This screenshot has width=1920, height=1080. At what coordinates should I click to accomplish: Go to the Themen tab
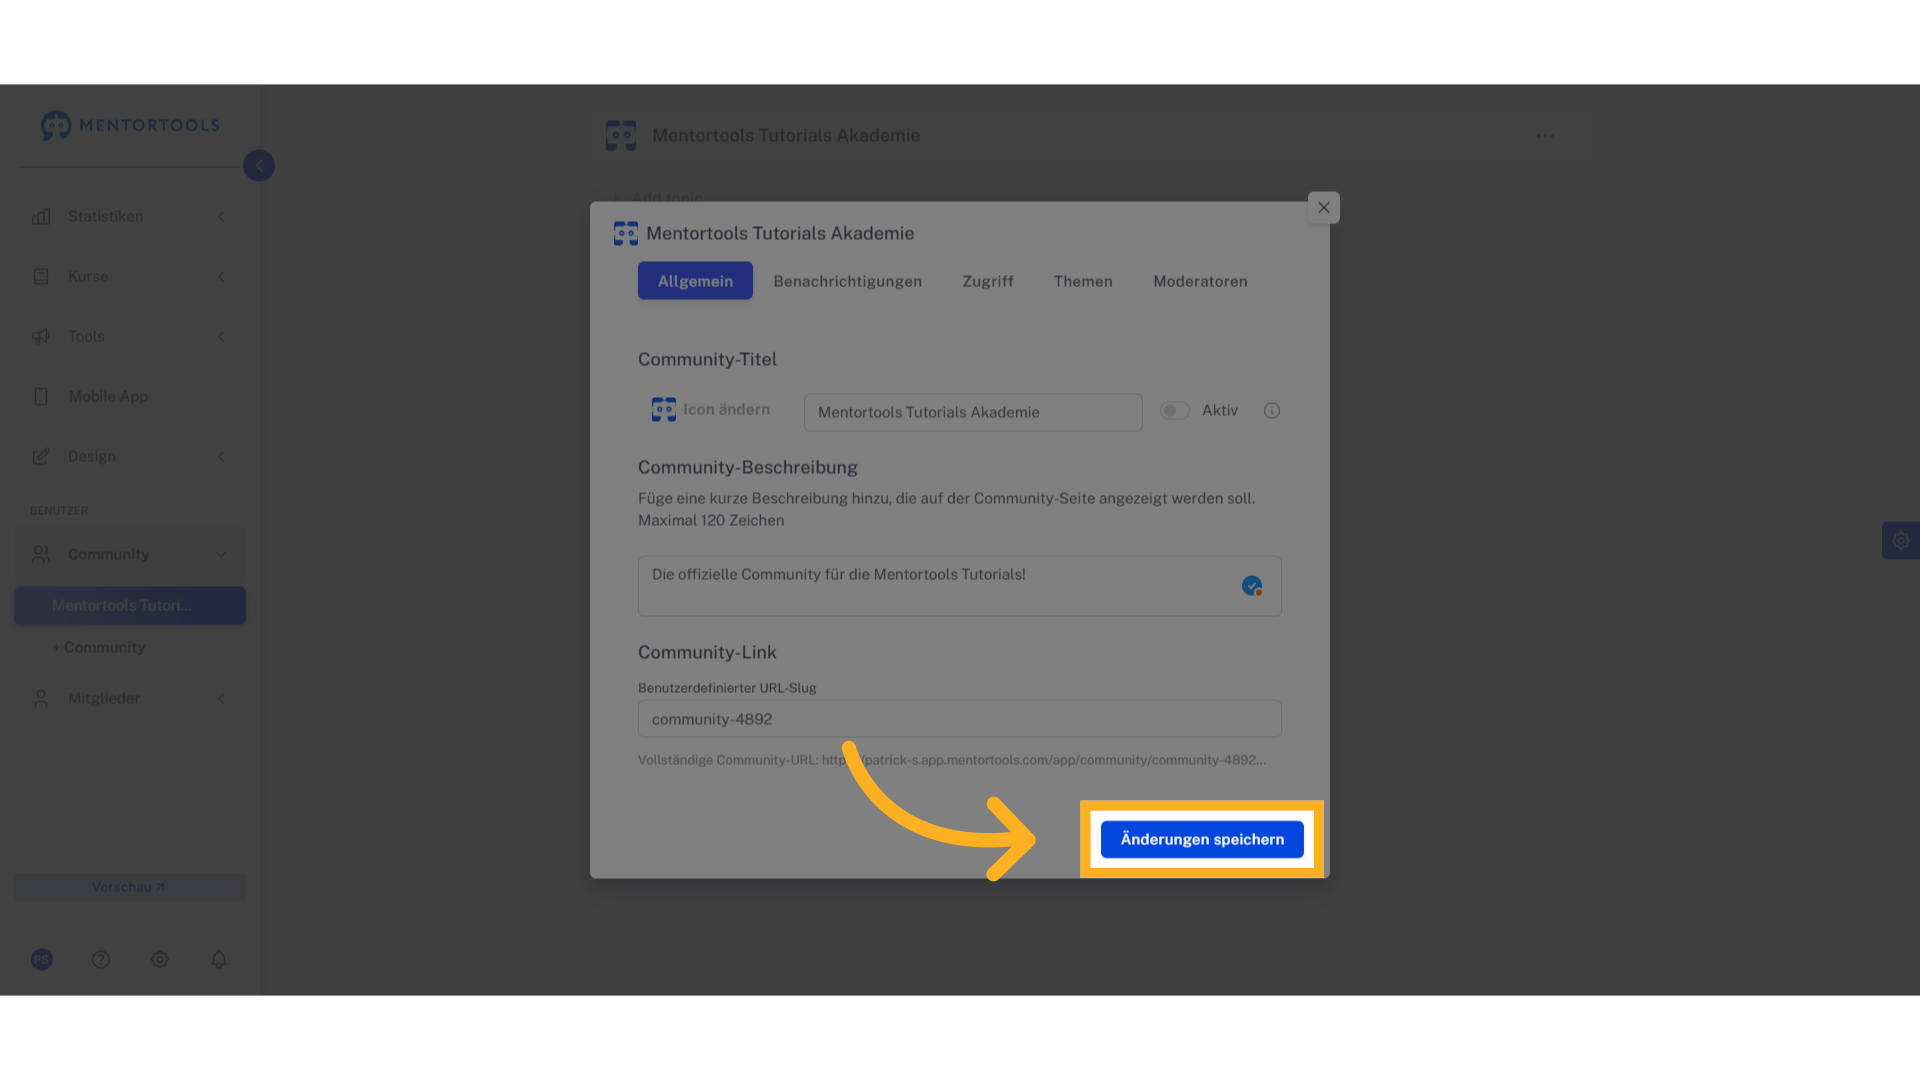coord(1083,281)
